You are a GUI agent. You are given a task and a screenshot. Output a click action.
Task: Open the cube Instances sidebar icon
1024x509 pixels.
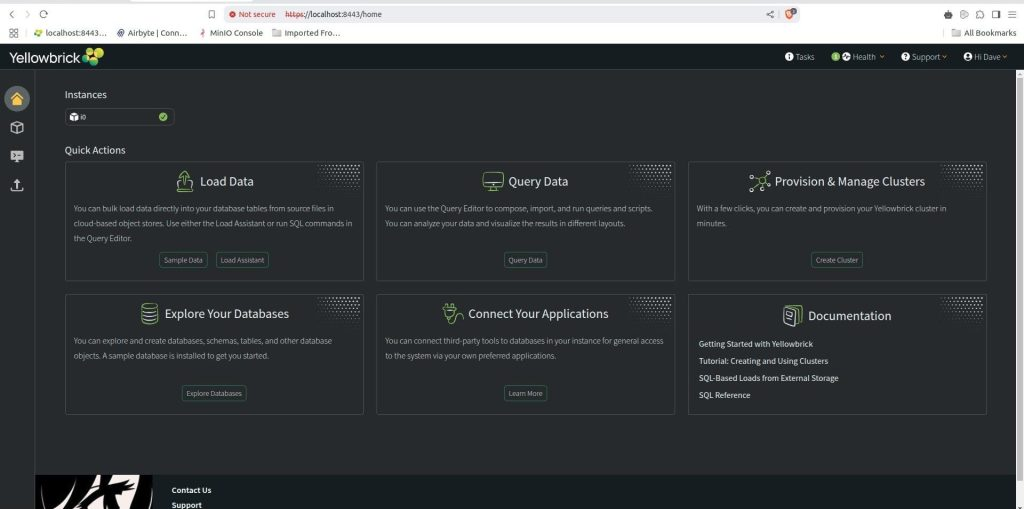click(17, 127)
